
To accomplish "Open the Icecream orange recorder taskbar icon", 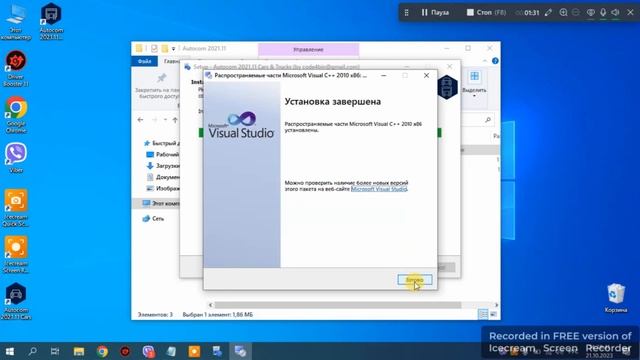I will 194,351.
